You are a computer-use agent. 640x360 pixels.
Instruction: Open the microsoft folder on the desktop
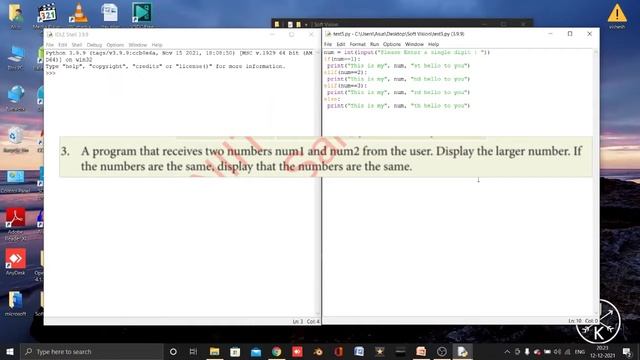tap(16, 304)
